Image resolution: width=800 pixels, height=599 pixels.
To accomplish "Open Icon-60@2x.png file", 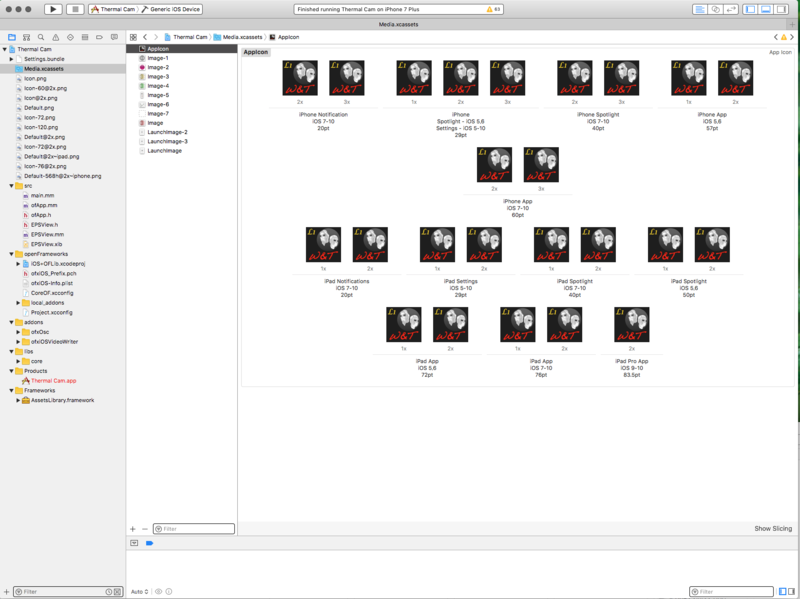I will pos(45,88).
